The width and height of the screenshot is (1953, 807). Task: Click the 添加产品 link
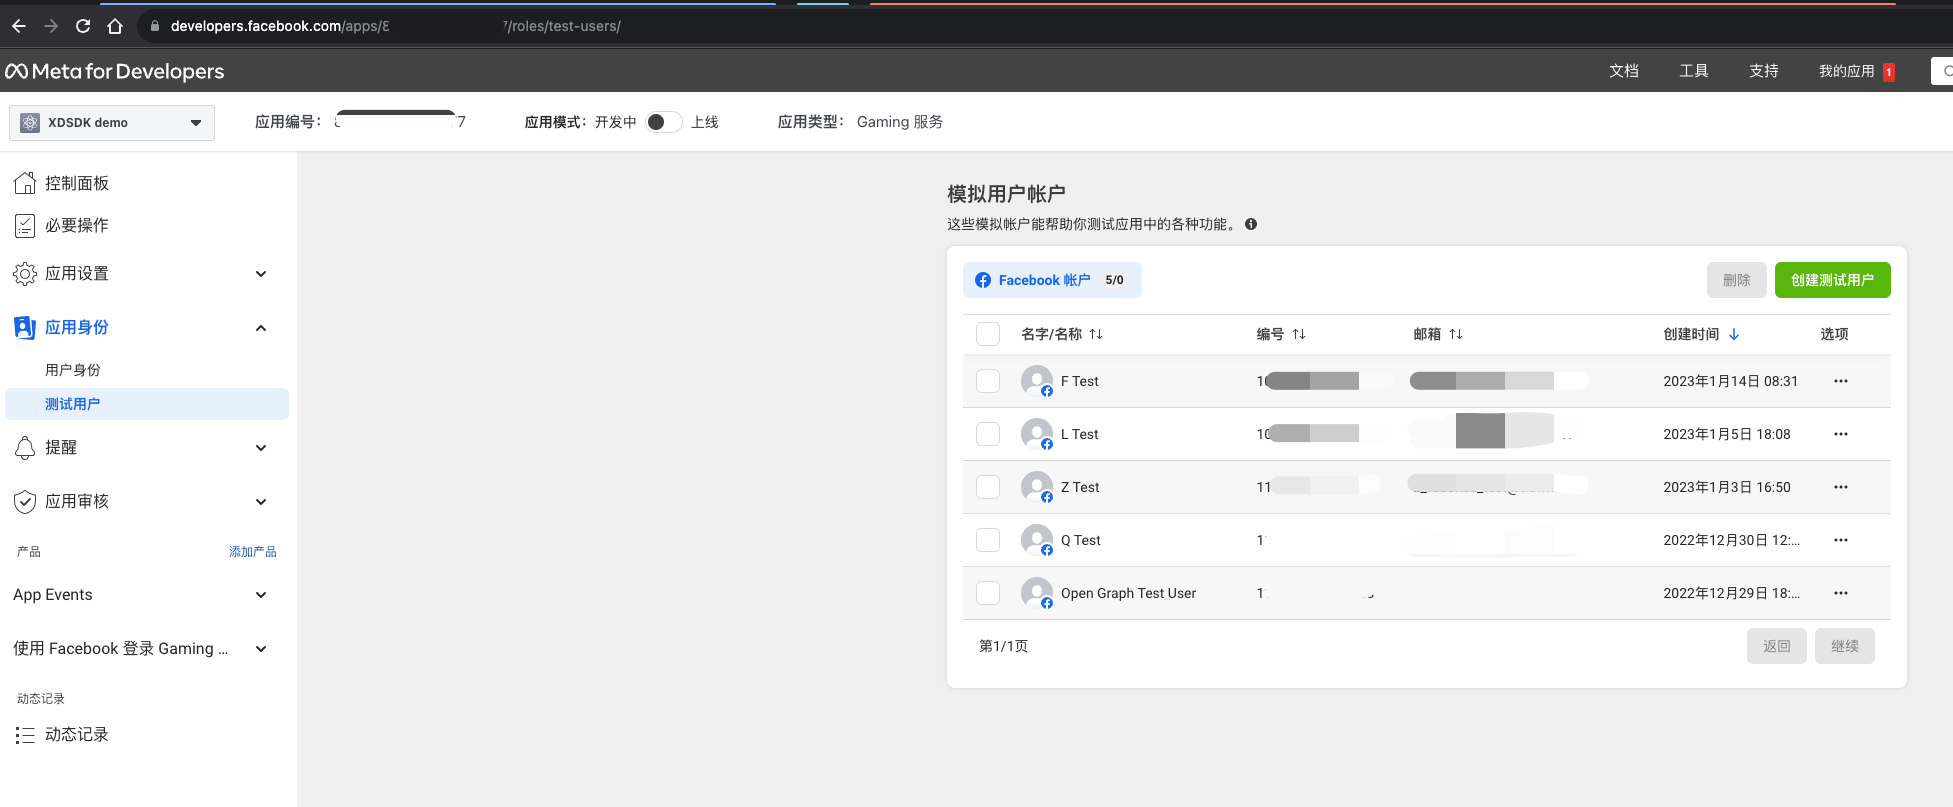pos(253,552)
